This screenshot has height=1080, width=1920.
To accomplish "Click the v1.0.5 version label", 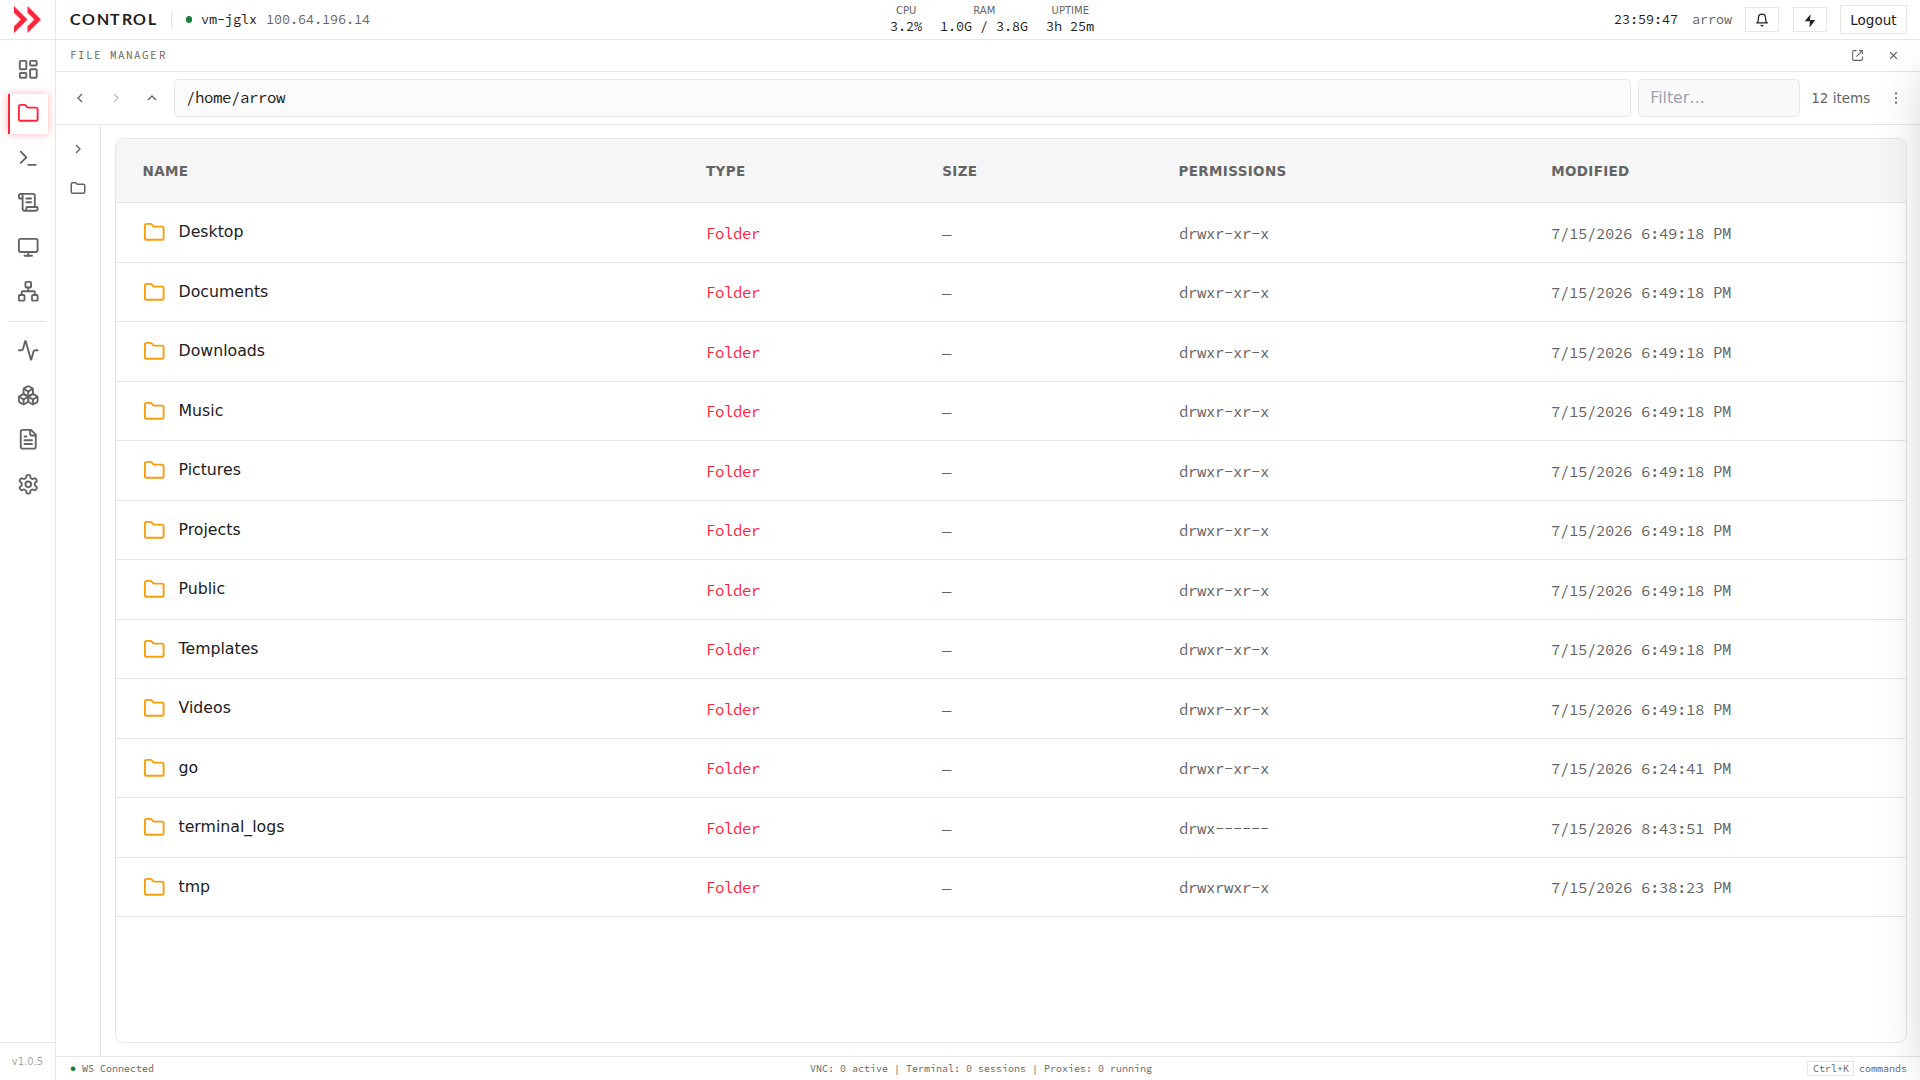I will (x=27, y=1062).
